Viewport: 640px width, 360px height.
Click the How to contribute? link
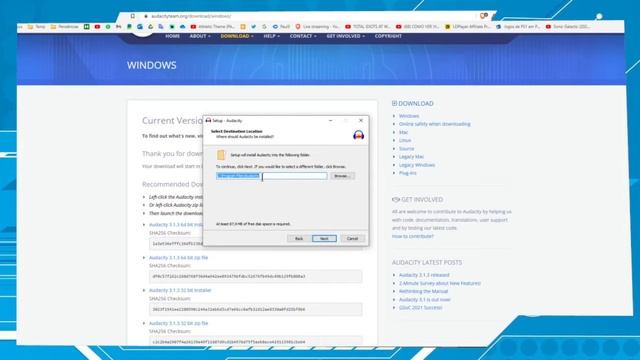413,236
